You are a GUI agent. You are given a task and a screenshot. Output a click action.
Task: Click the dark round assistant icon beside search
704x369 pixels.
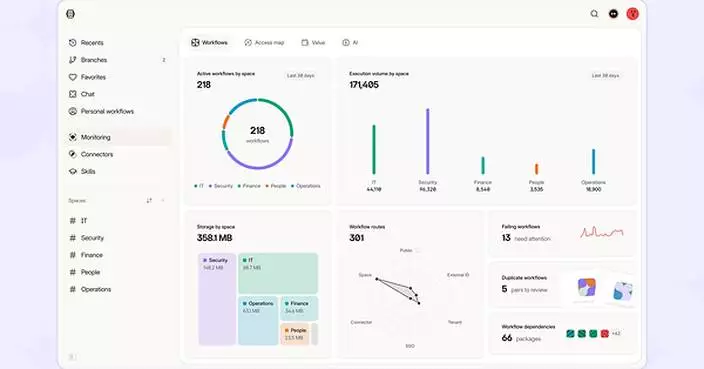(613, 14)
